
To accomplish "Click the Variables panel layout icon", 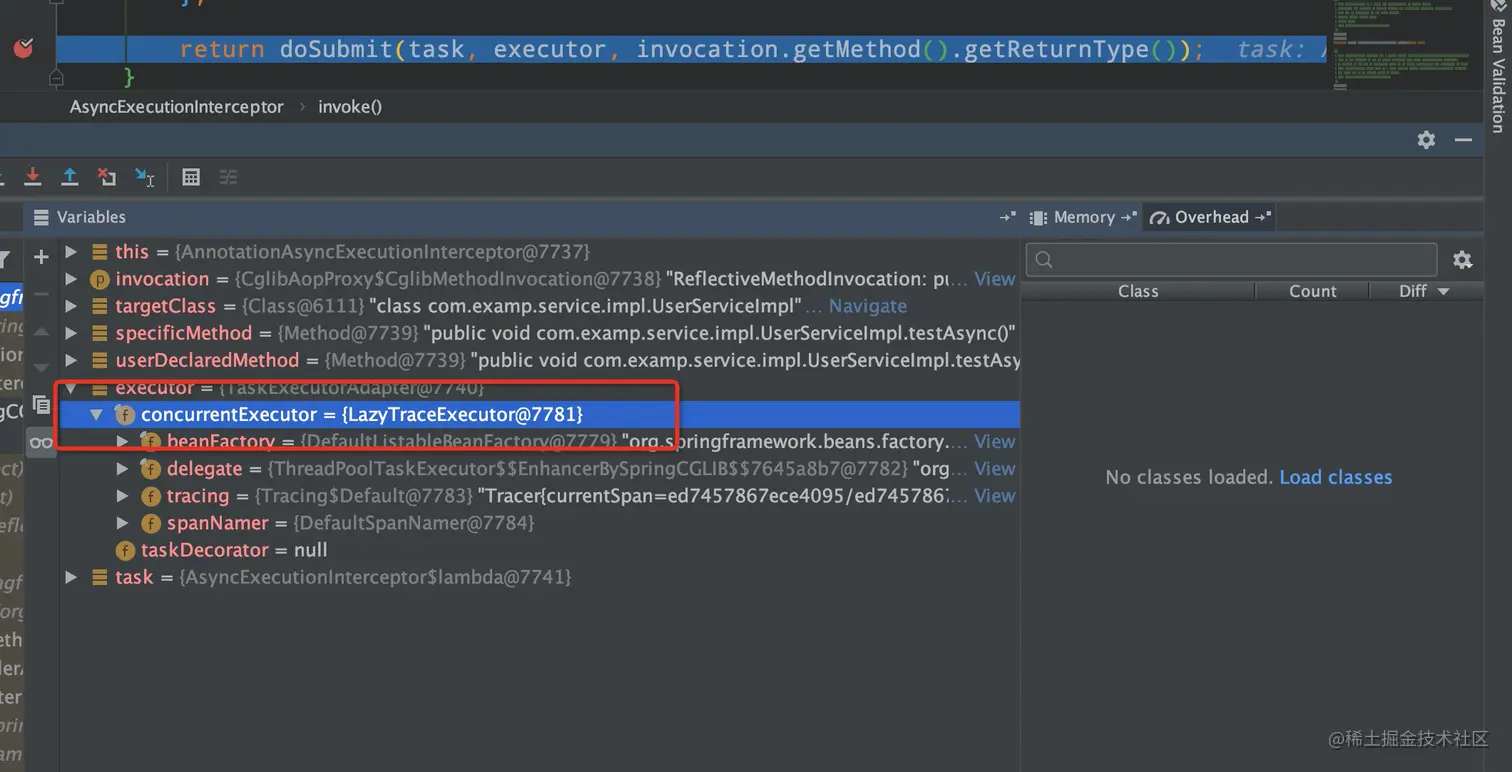I will coord(41,217).
